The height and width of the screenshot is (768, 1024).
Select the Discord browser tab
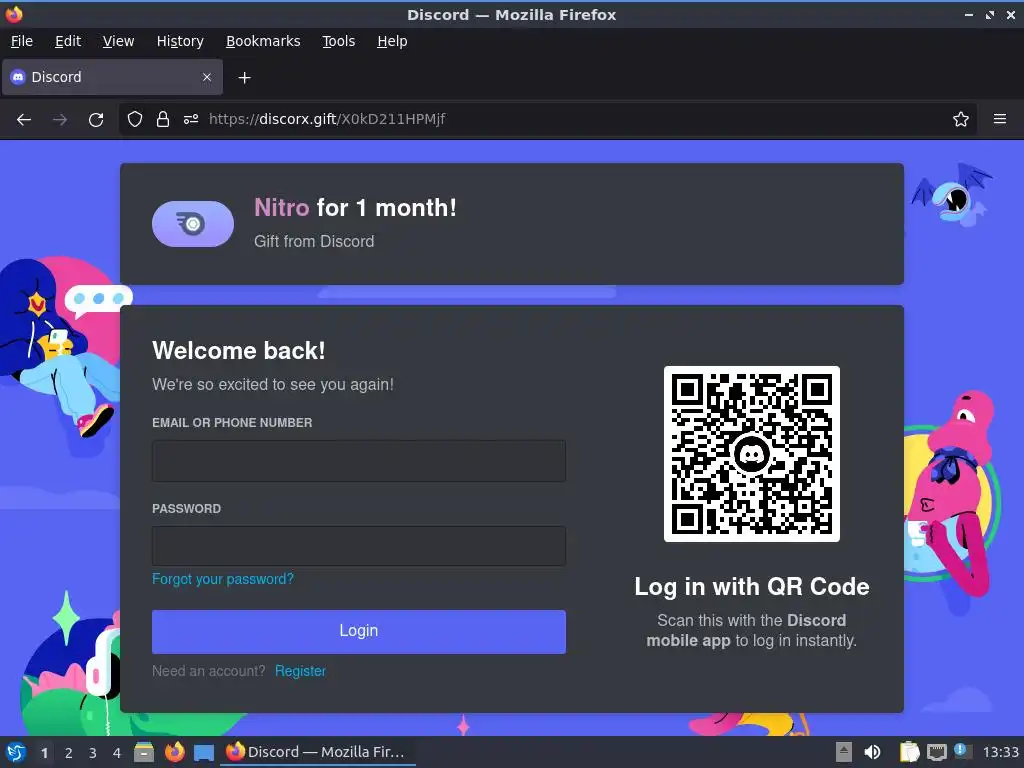click(x=112, y=77)
